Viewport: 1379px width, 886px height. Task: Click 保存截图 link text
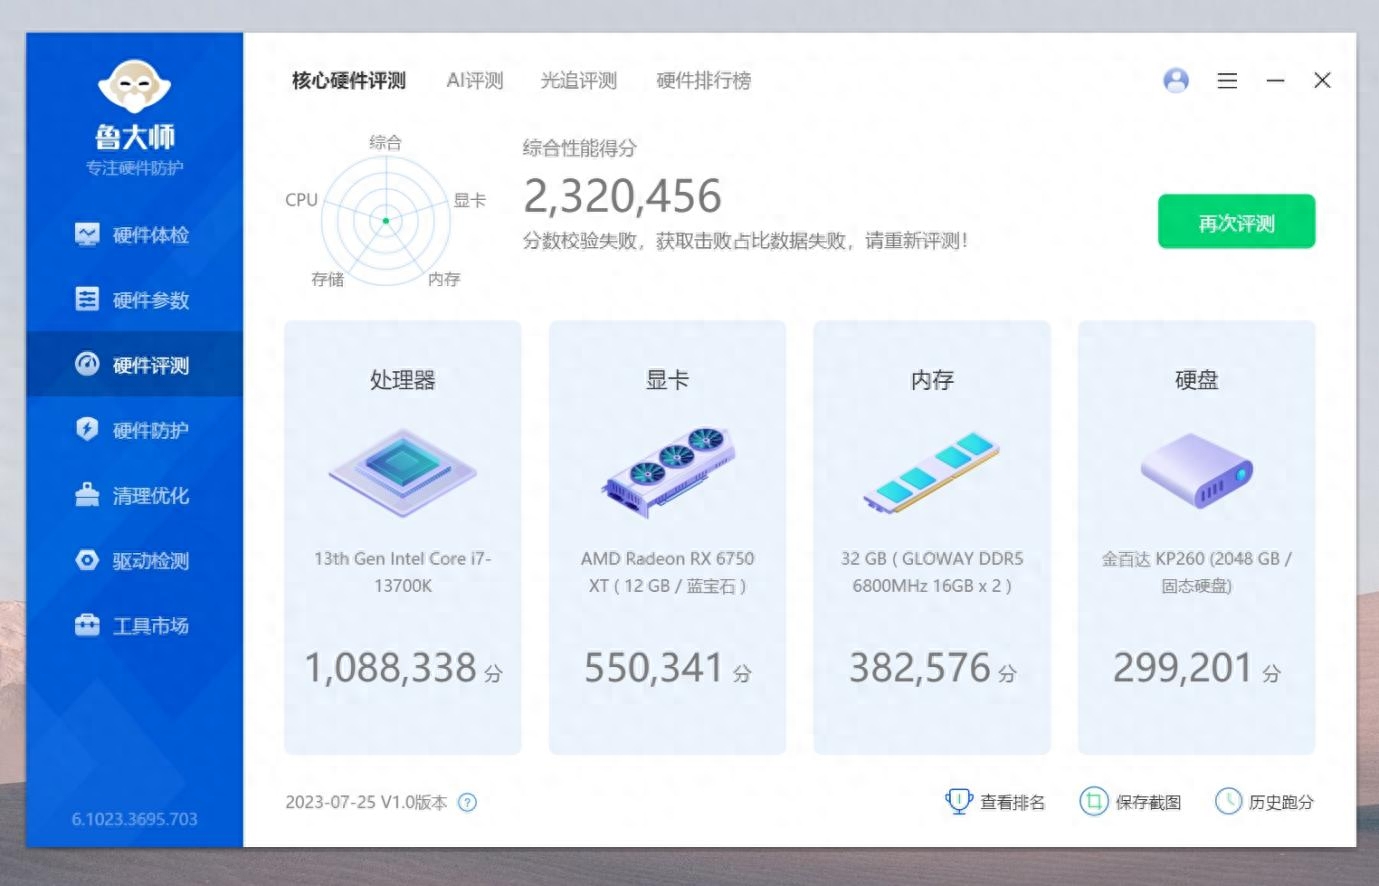coord(1148,802)
